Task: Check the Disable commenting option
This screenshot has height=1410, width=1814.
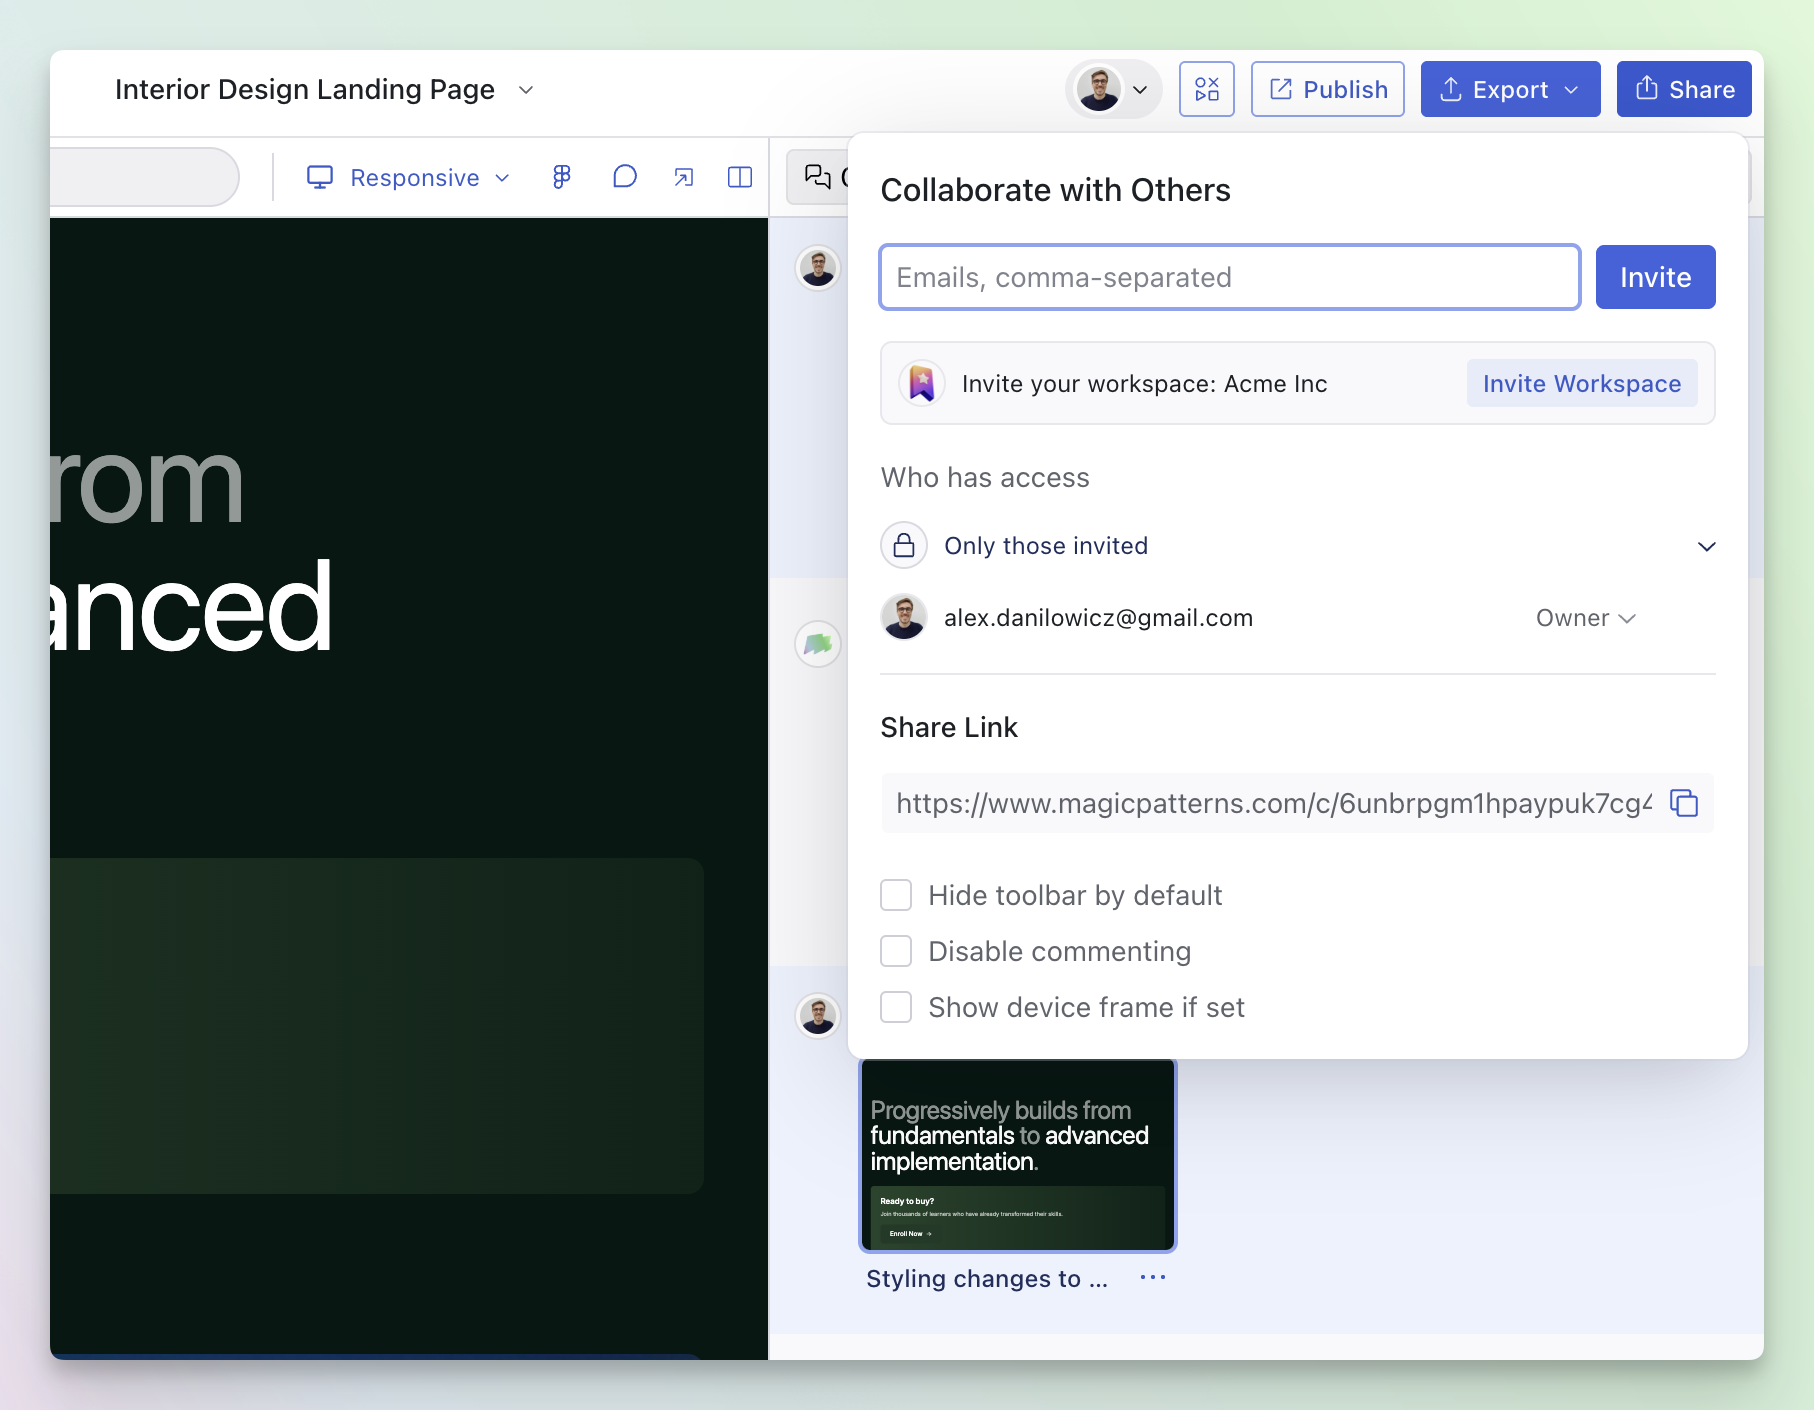Action: 896,951
